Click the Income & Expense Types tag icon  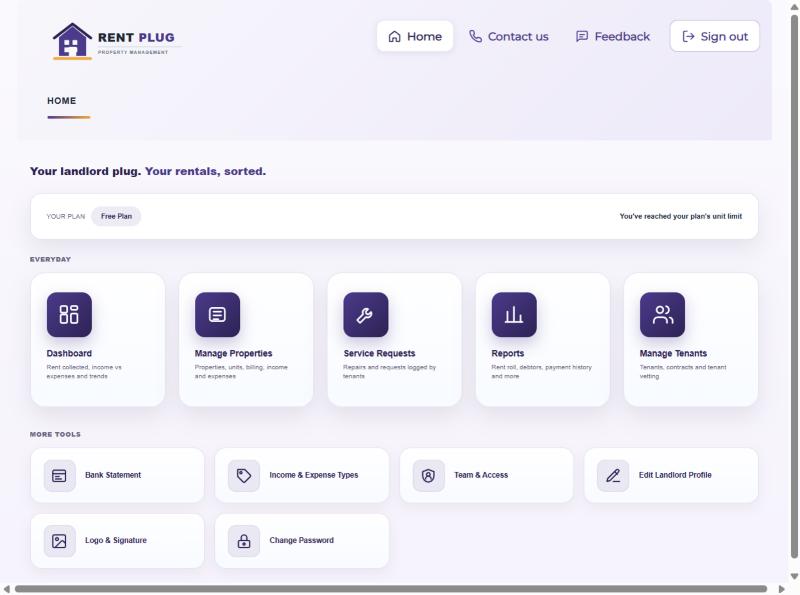(x=244, y=476)
